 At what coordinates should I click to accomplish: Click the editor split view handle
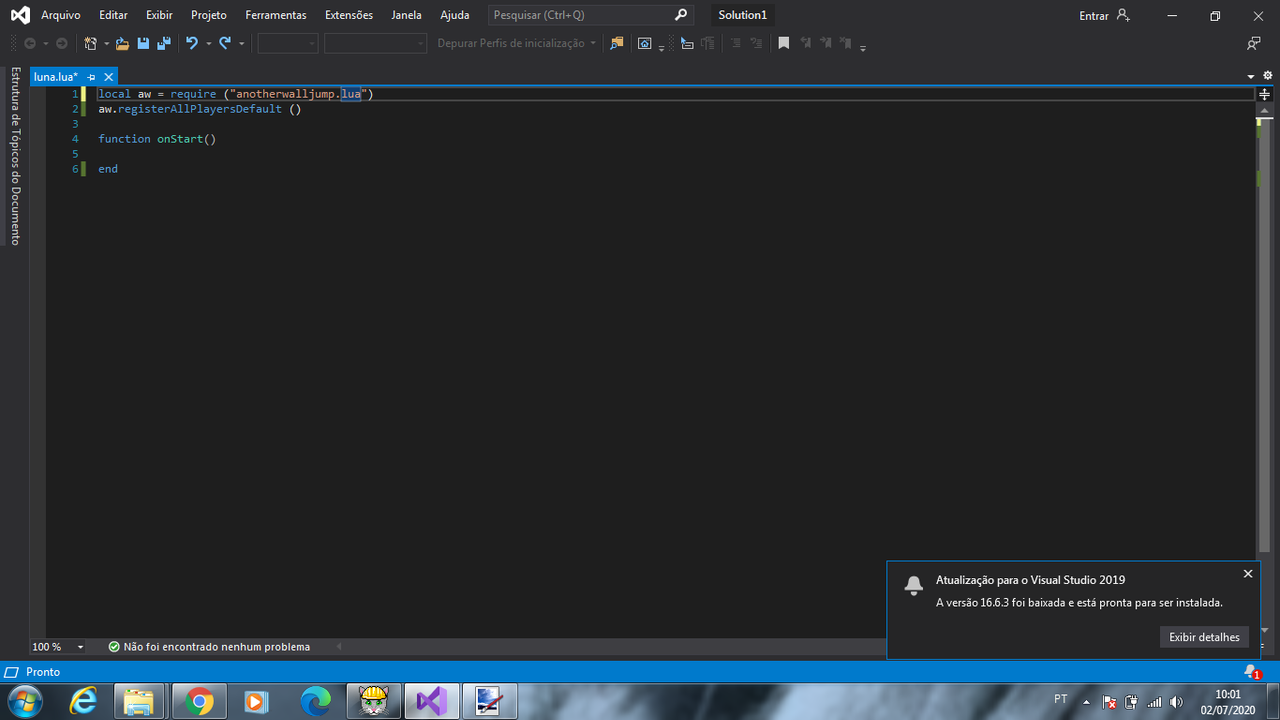[x=1264, y=94]
